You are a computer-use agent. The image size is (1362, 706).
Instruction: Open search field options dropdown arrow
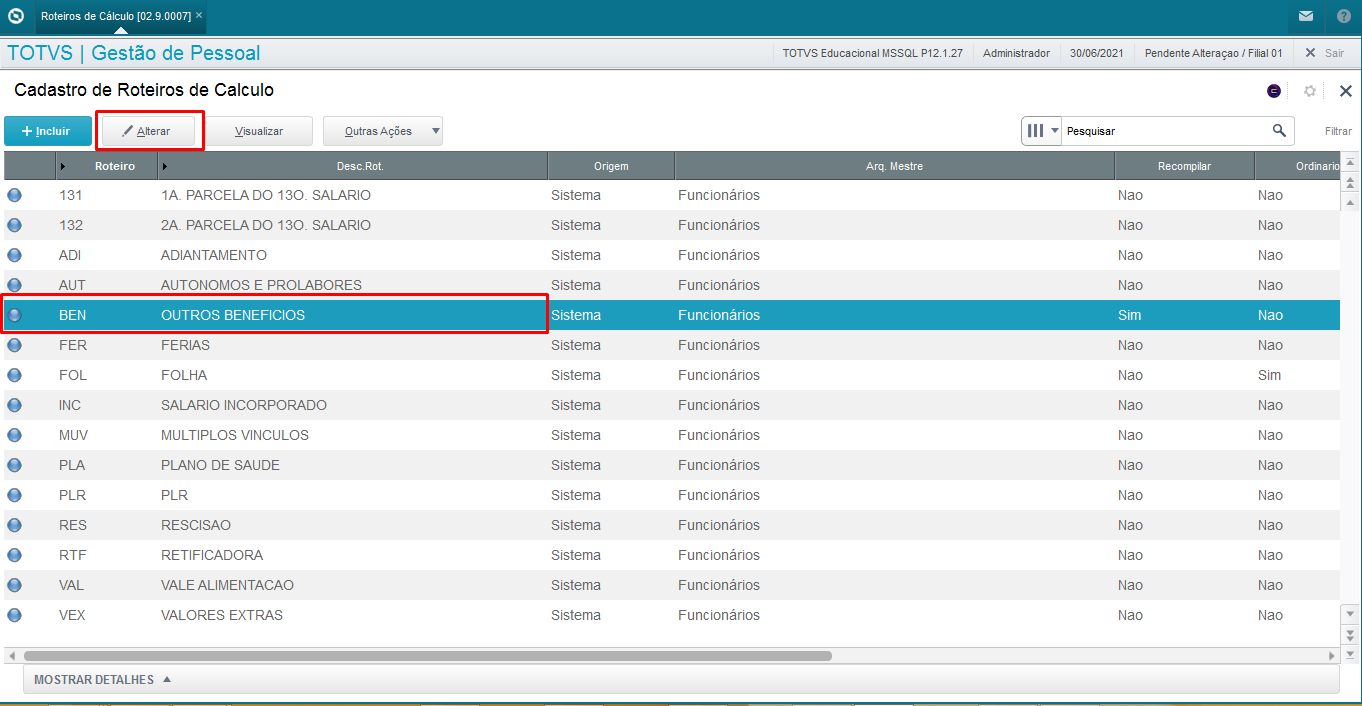coord(1055,131)
